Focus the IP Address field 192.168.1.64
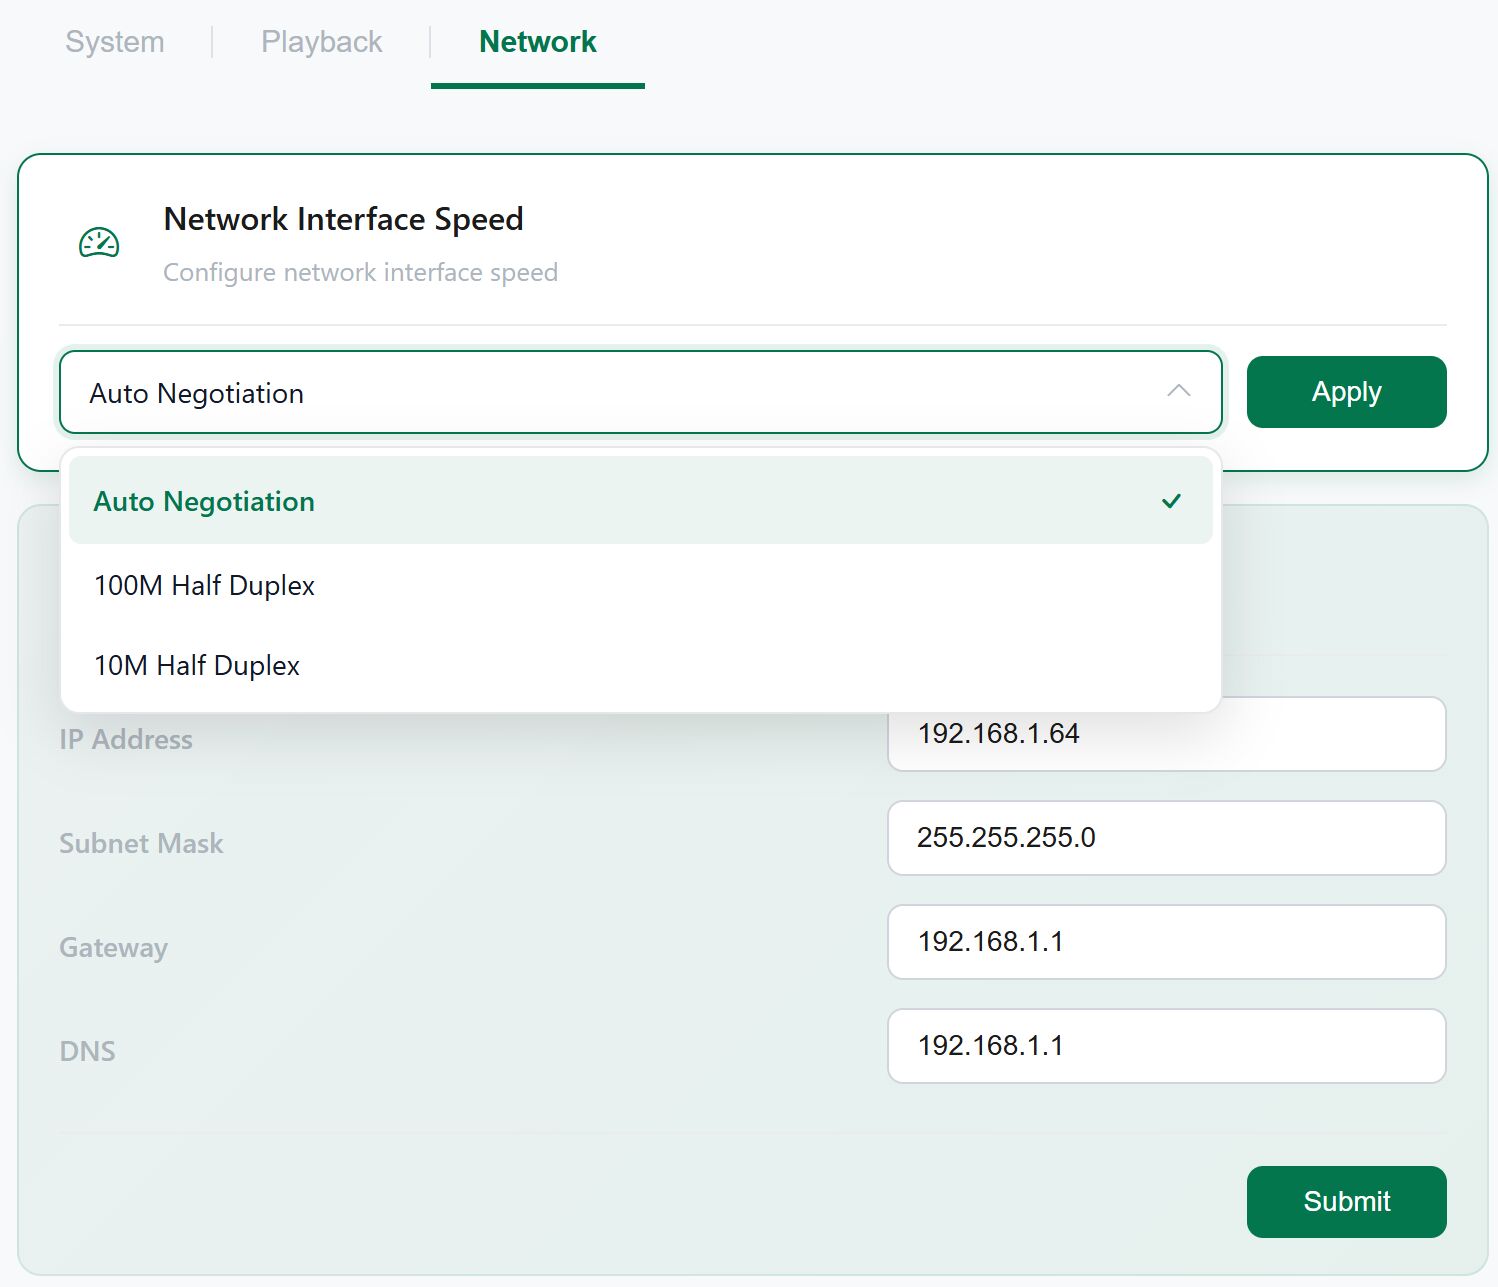Viewport: 1498px width, 1287px height. coord(1166,734)
